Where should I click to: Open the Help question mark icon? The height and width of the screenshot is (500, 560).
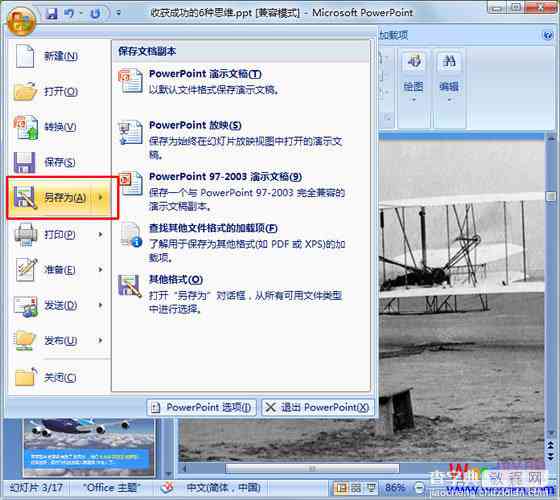coord(548,35)
